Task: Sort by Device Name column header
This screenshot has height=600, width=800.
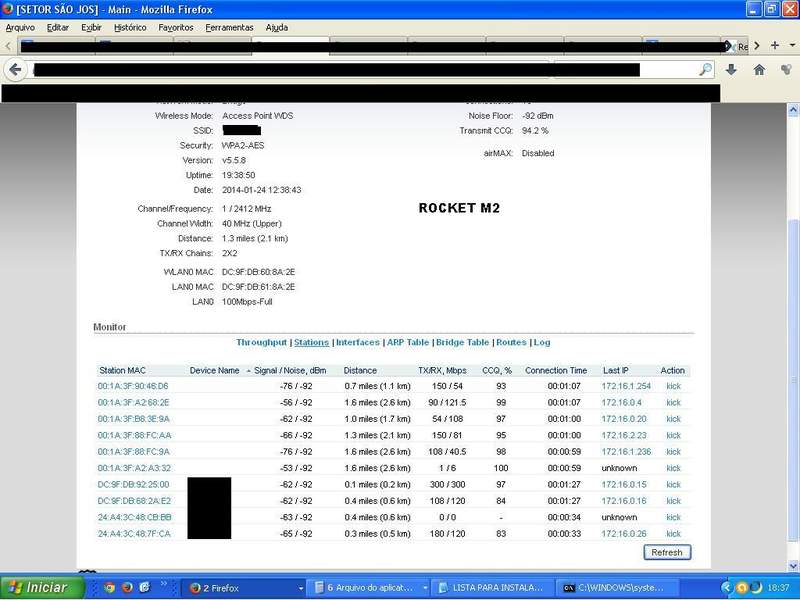Action: click(214, 371)
